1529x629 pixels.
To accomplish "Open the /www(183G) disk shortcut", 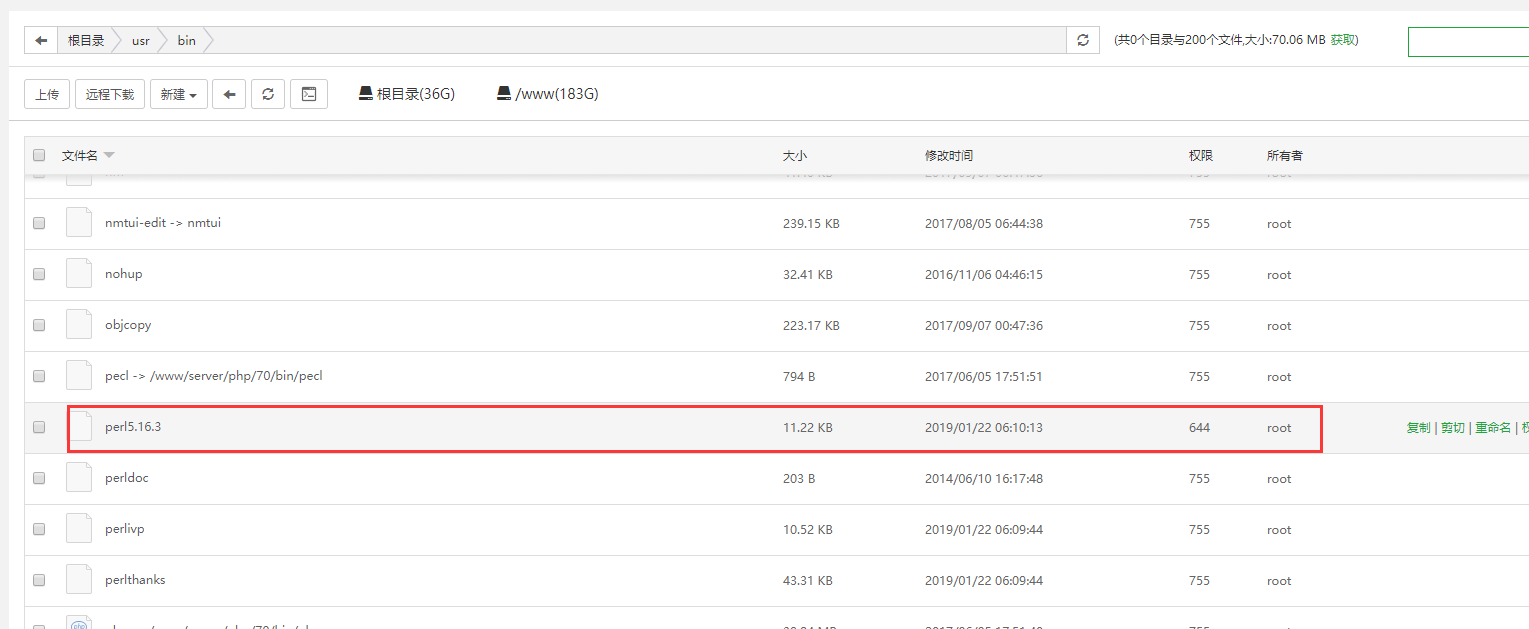I will point(546,93).
